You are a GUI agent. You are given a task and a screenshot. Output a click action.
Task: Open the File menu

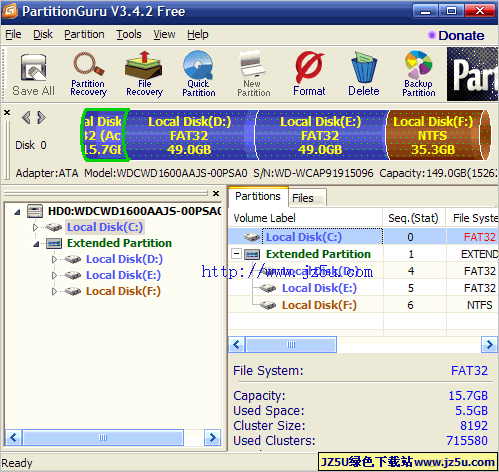13,35
